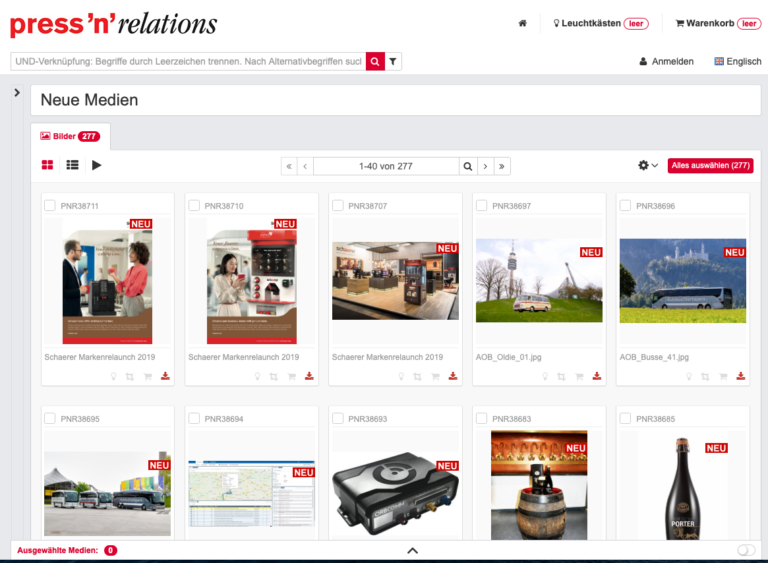Screen dimensions: 768x563
Task: Add PNR38711 to the cart
Action: coord(147,376)
